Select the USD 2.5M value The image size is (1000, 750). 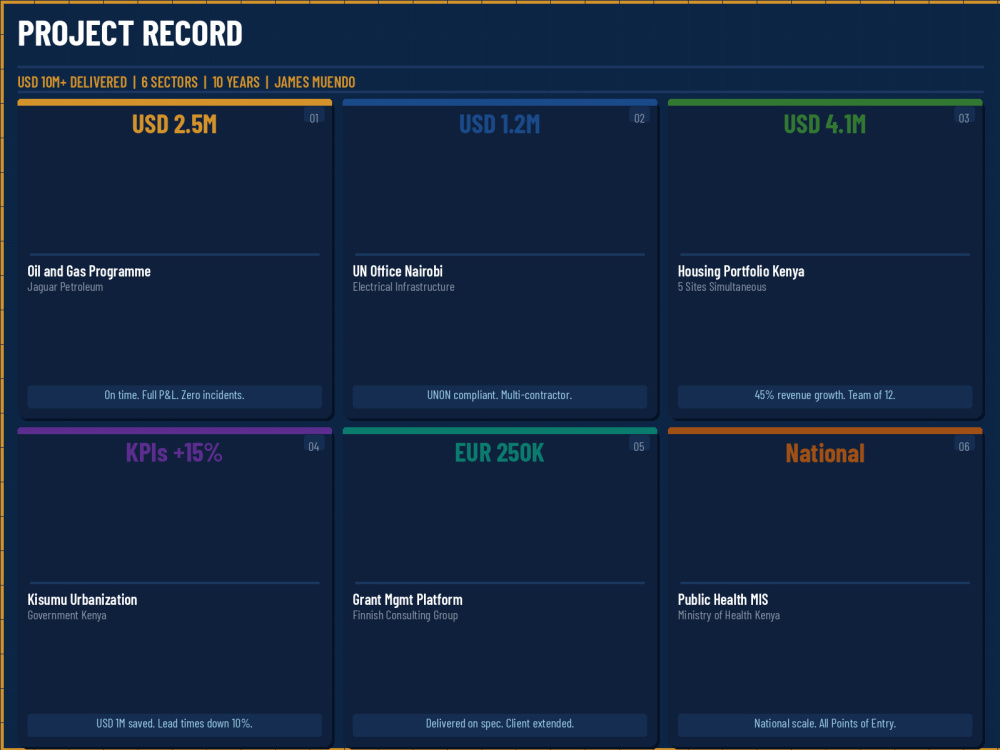(x=174, y=124)
